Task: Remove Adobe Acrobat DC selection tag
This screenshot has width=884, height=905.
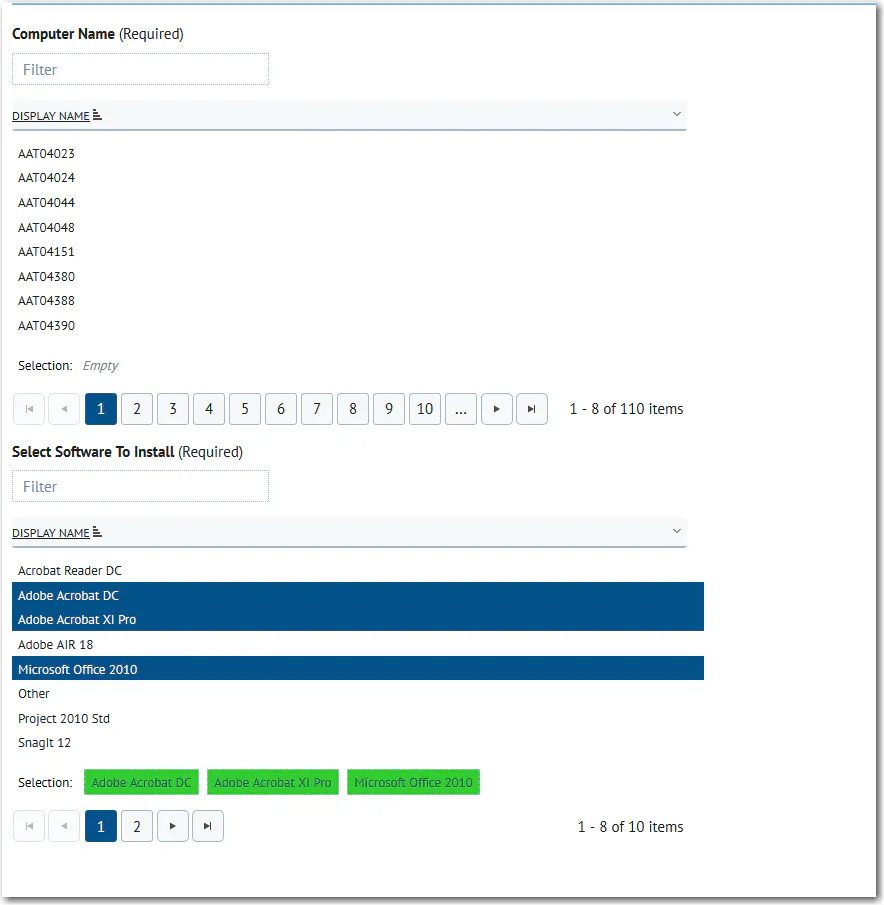Action: point(141,782)
